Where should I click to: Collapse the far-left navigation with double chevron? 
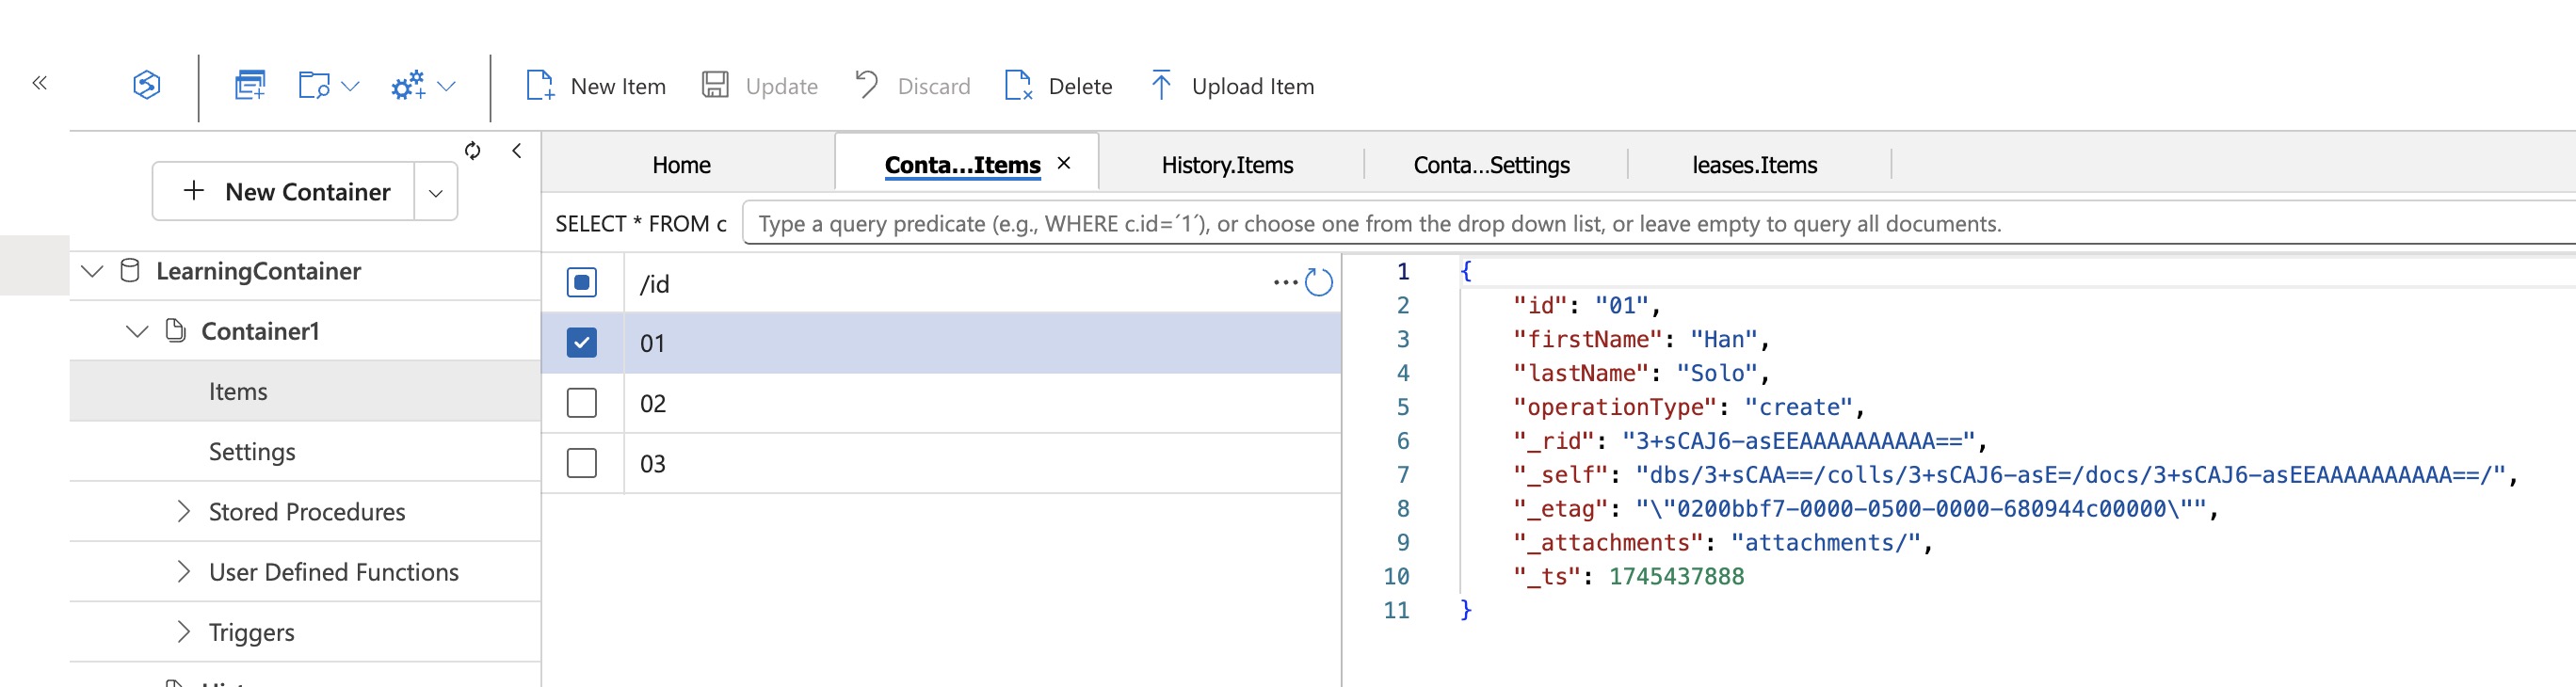40,83
